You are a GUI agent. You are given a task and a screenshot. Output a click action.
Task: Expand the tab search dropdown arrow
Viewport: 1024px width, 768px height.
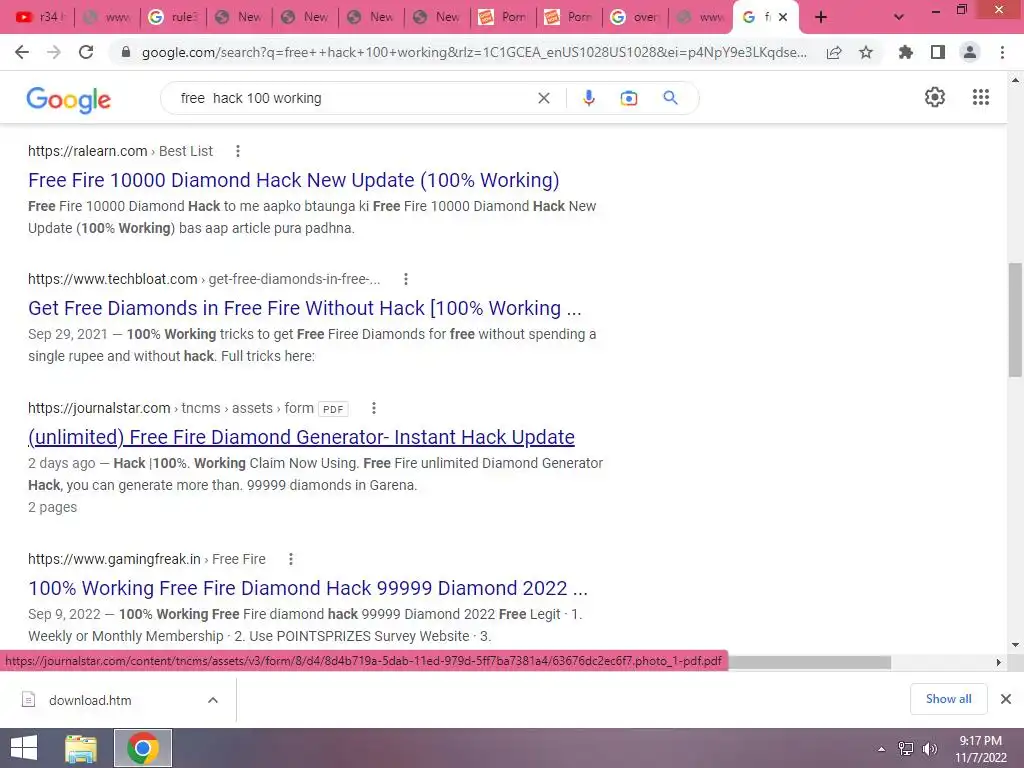click(x=899, y=17)
